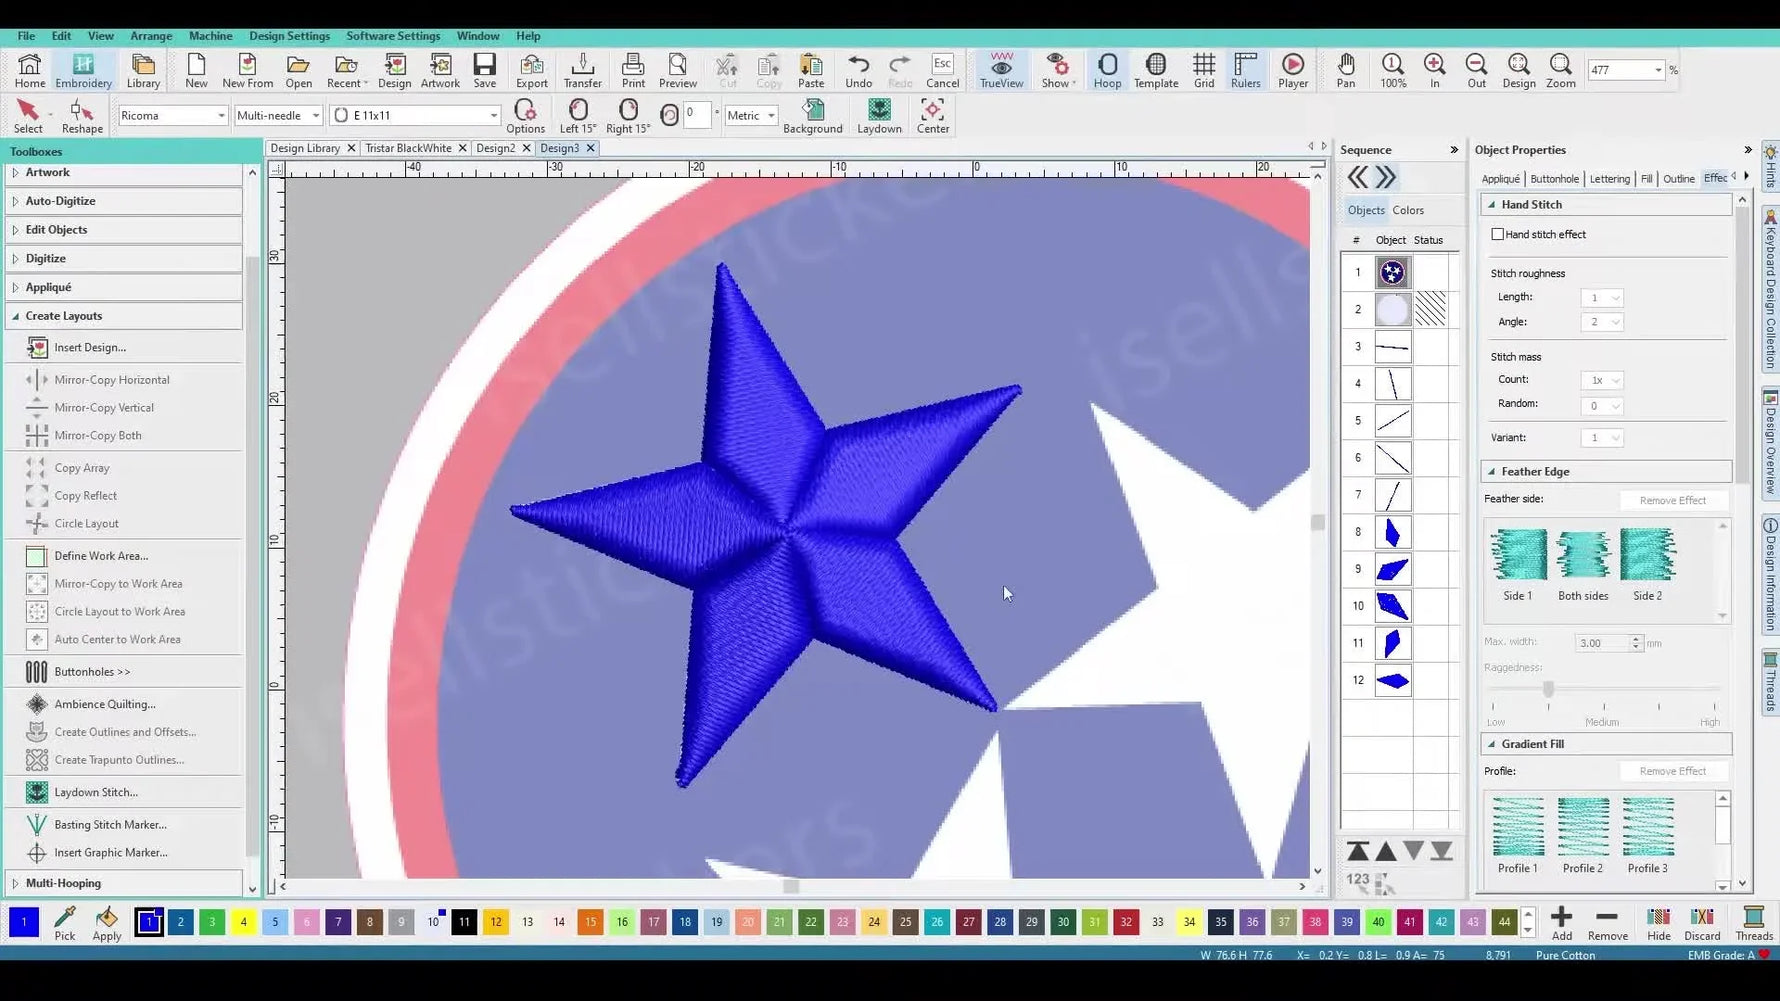Open the zoom percentage dropdown

click(1658, 70)
